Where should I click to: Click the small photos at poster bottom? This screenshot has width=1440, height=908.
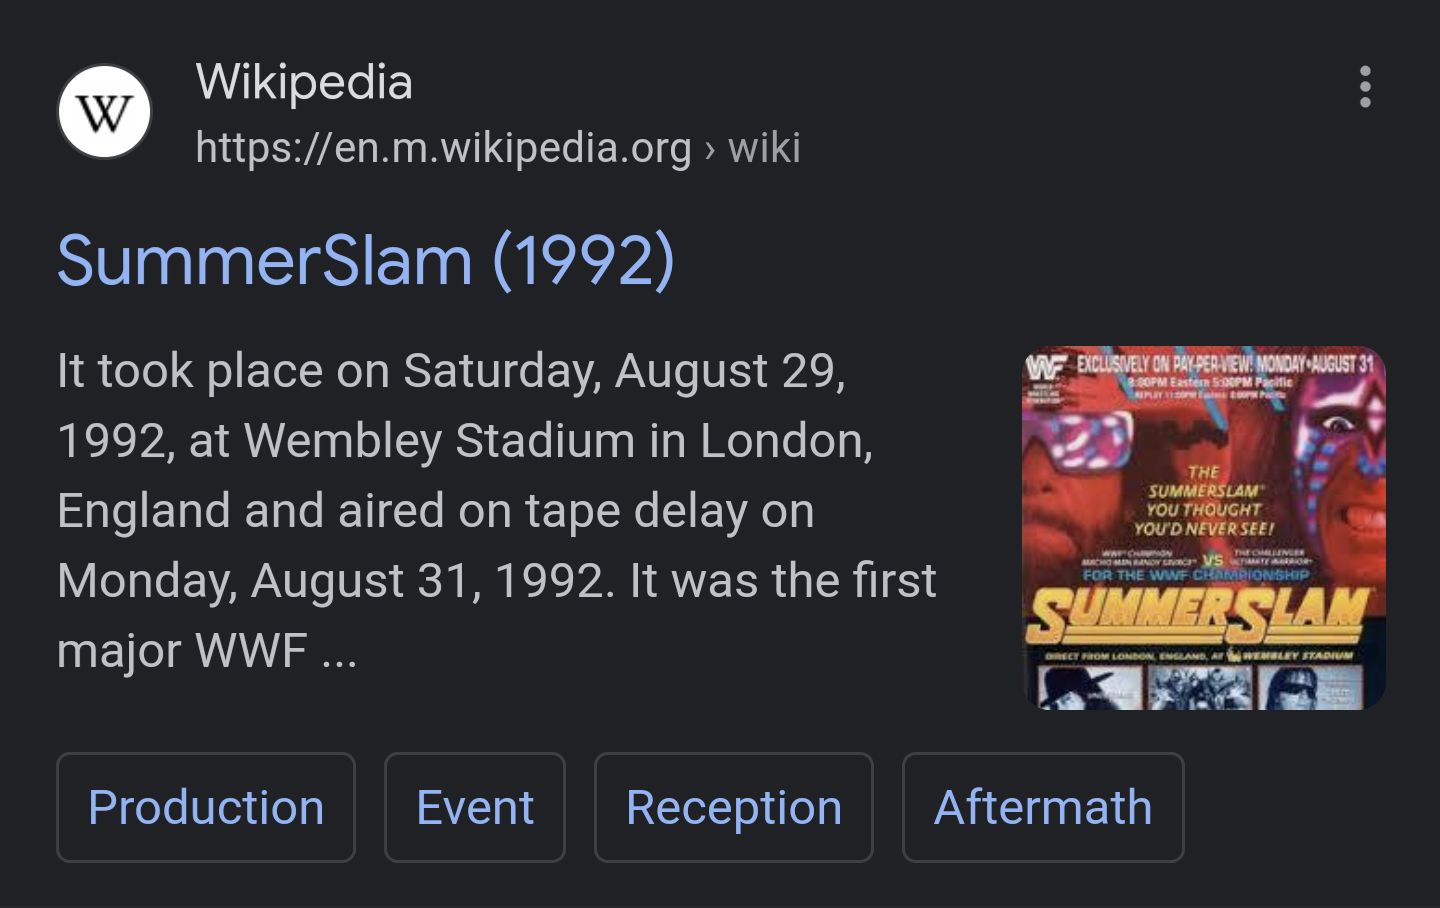pyautogui.click(x=1200, y=688)
